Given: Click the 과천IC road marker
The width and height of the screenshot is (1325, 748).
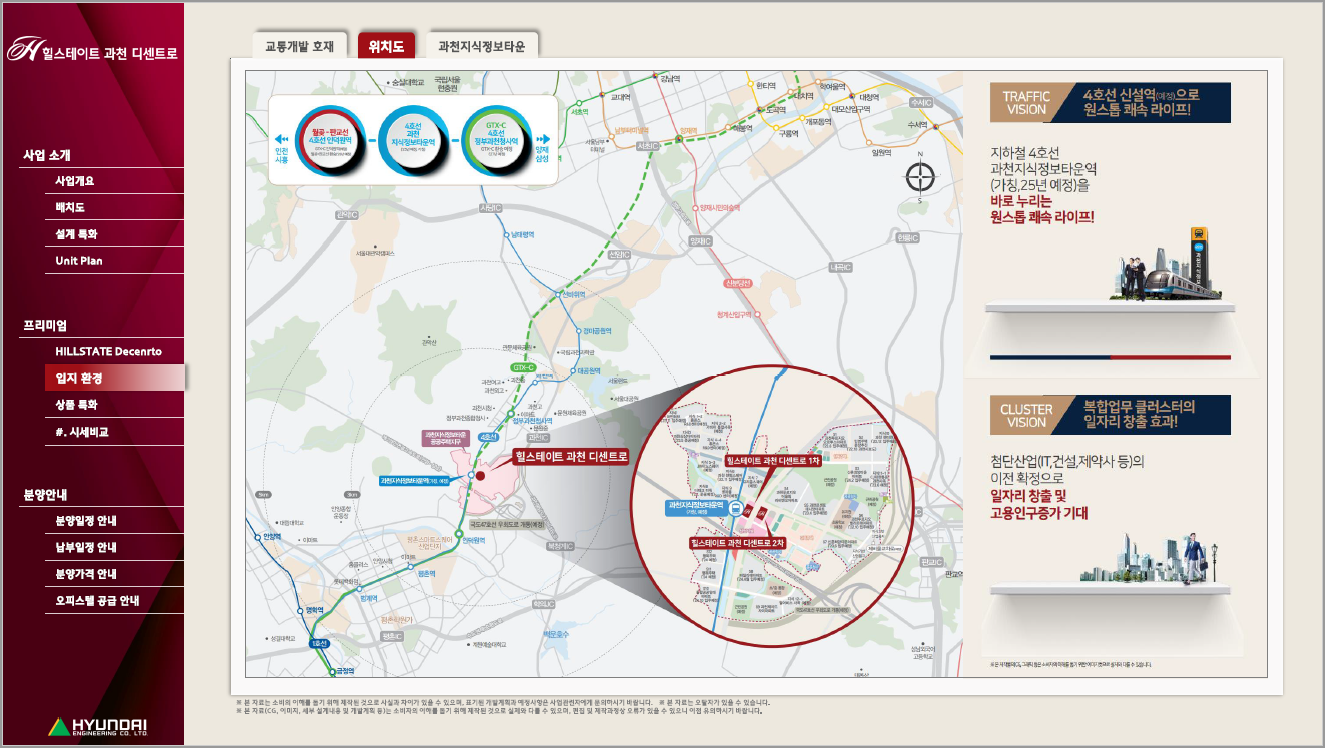Looking at the screenshot, I should click(538, 437).
